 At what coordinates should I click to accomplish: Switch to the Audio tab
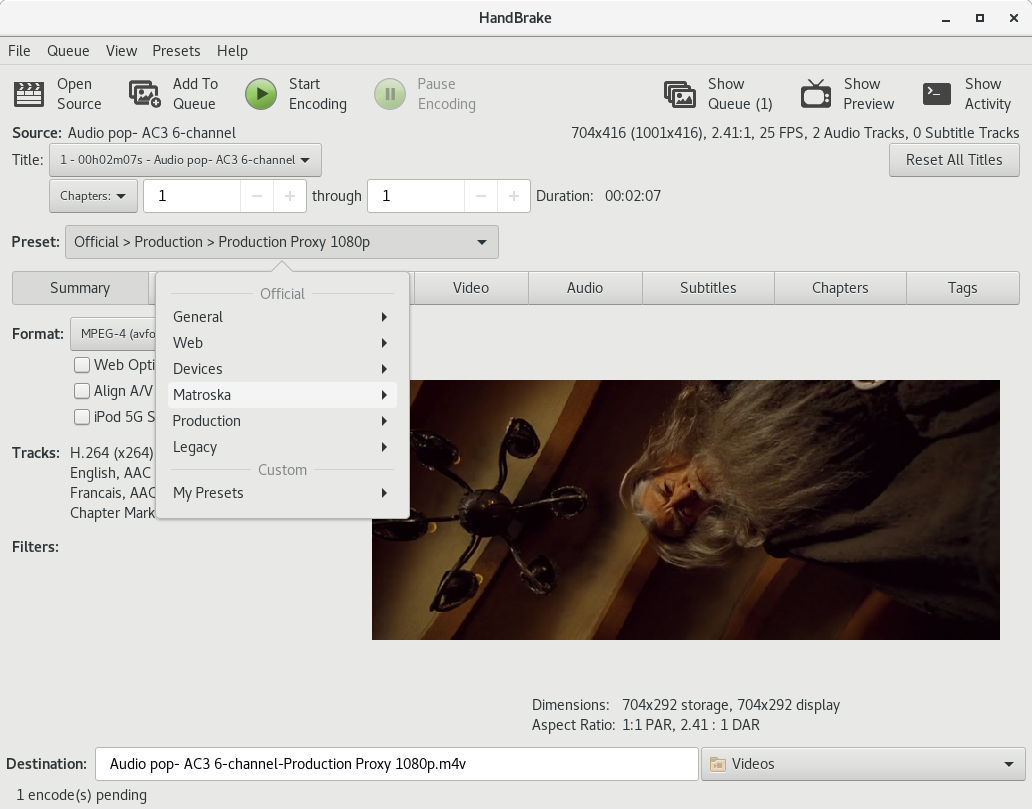coord(585,288)
